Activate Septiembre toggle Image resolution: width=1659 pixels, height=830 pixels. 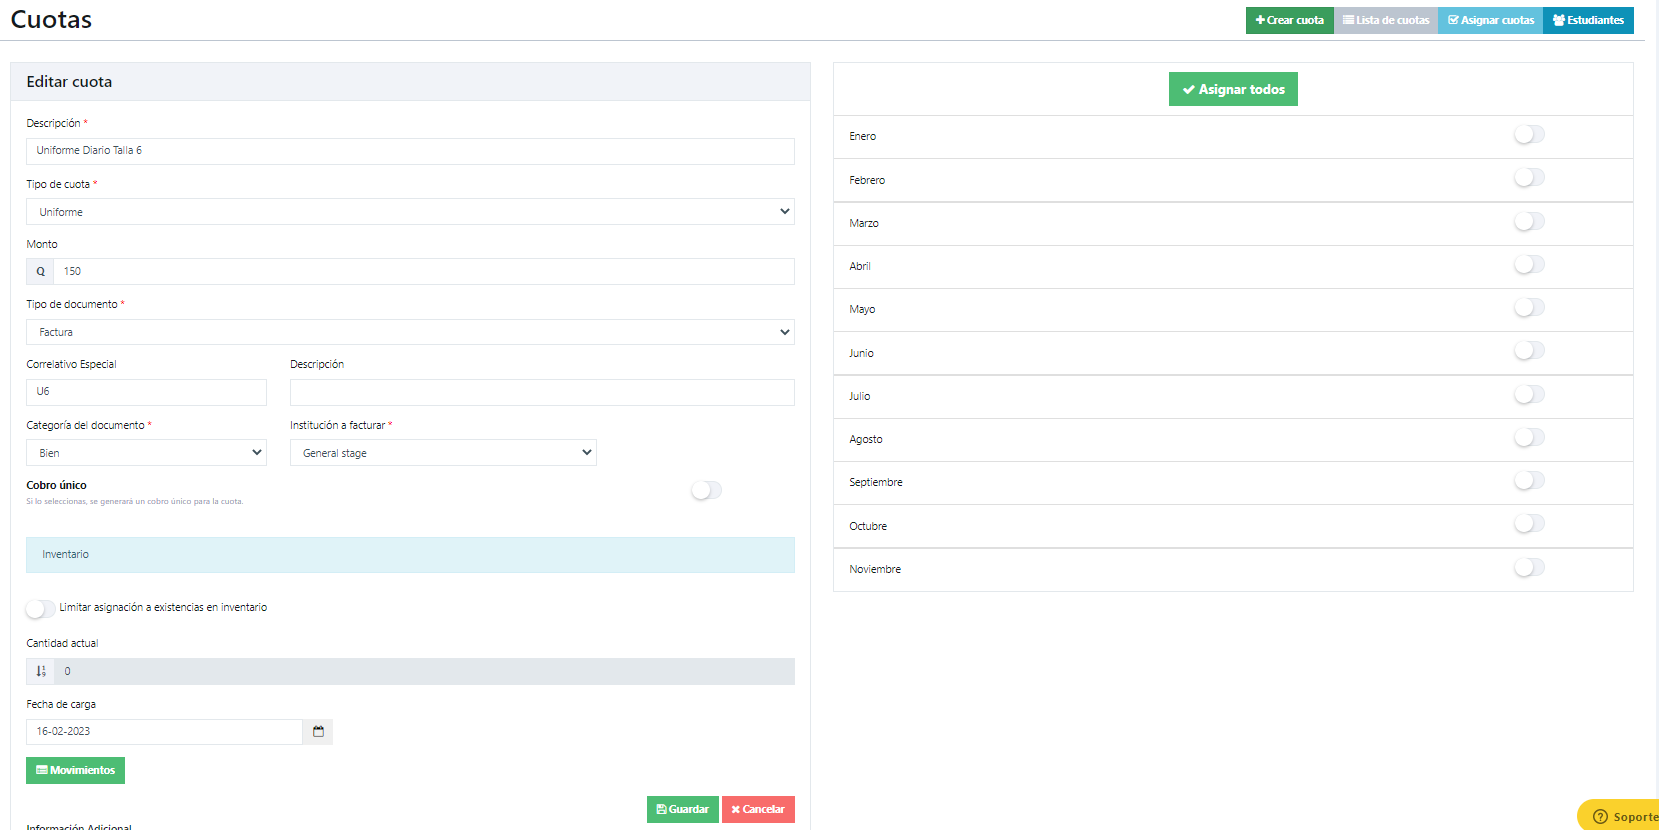point(1529,481)
